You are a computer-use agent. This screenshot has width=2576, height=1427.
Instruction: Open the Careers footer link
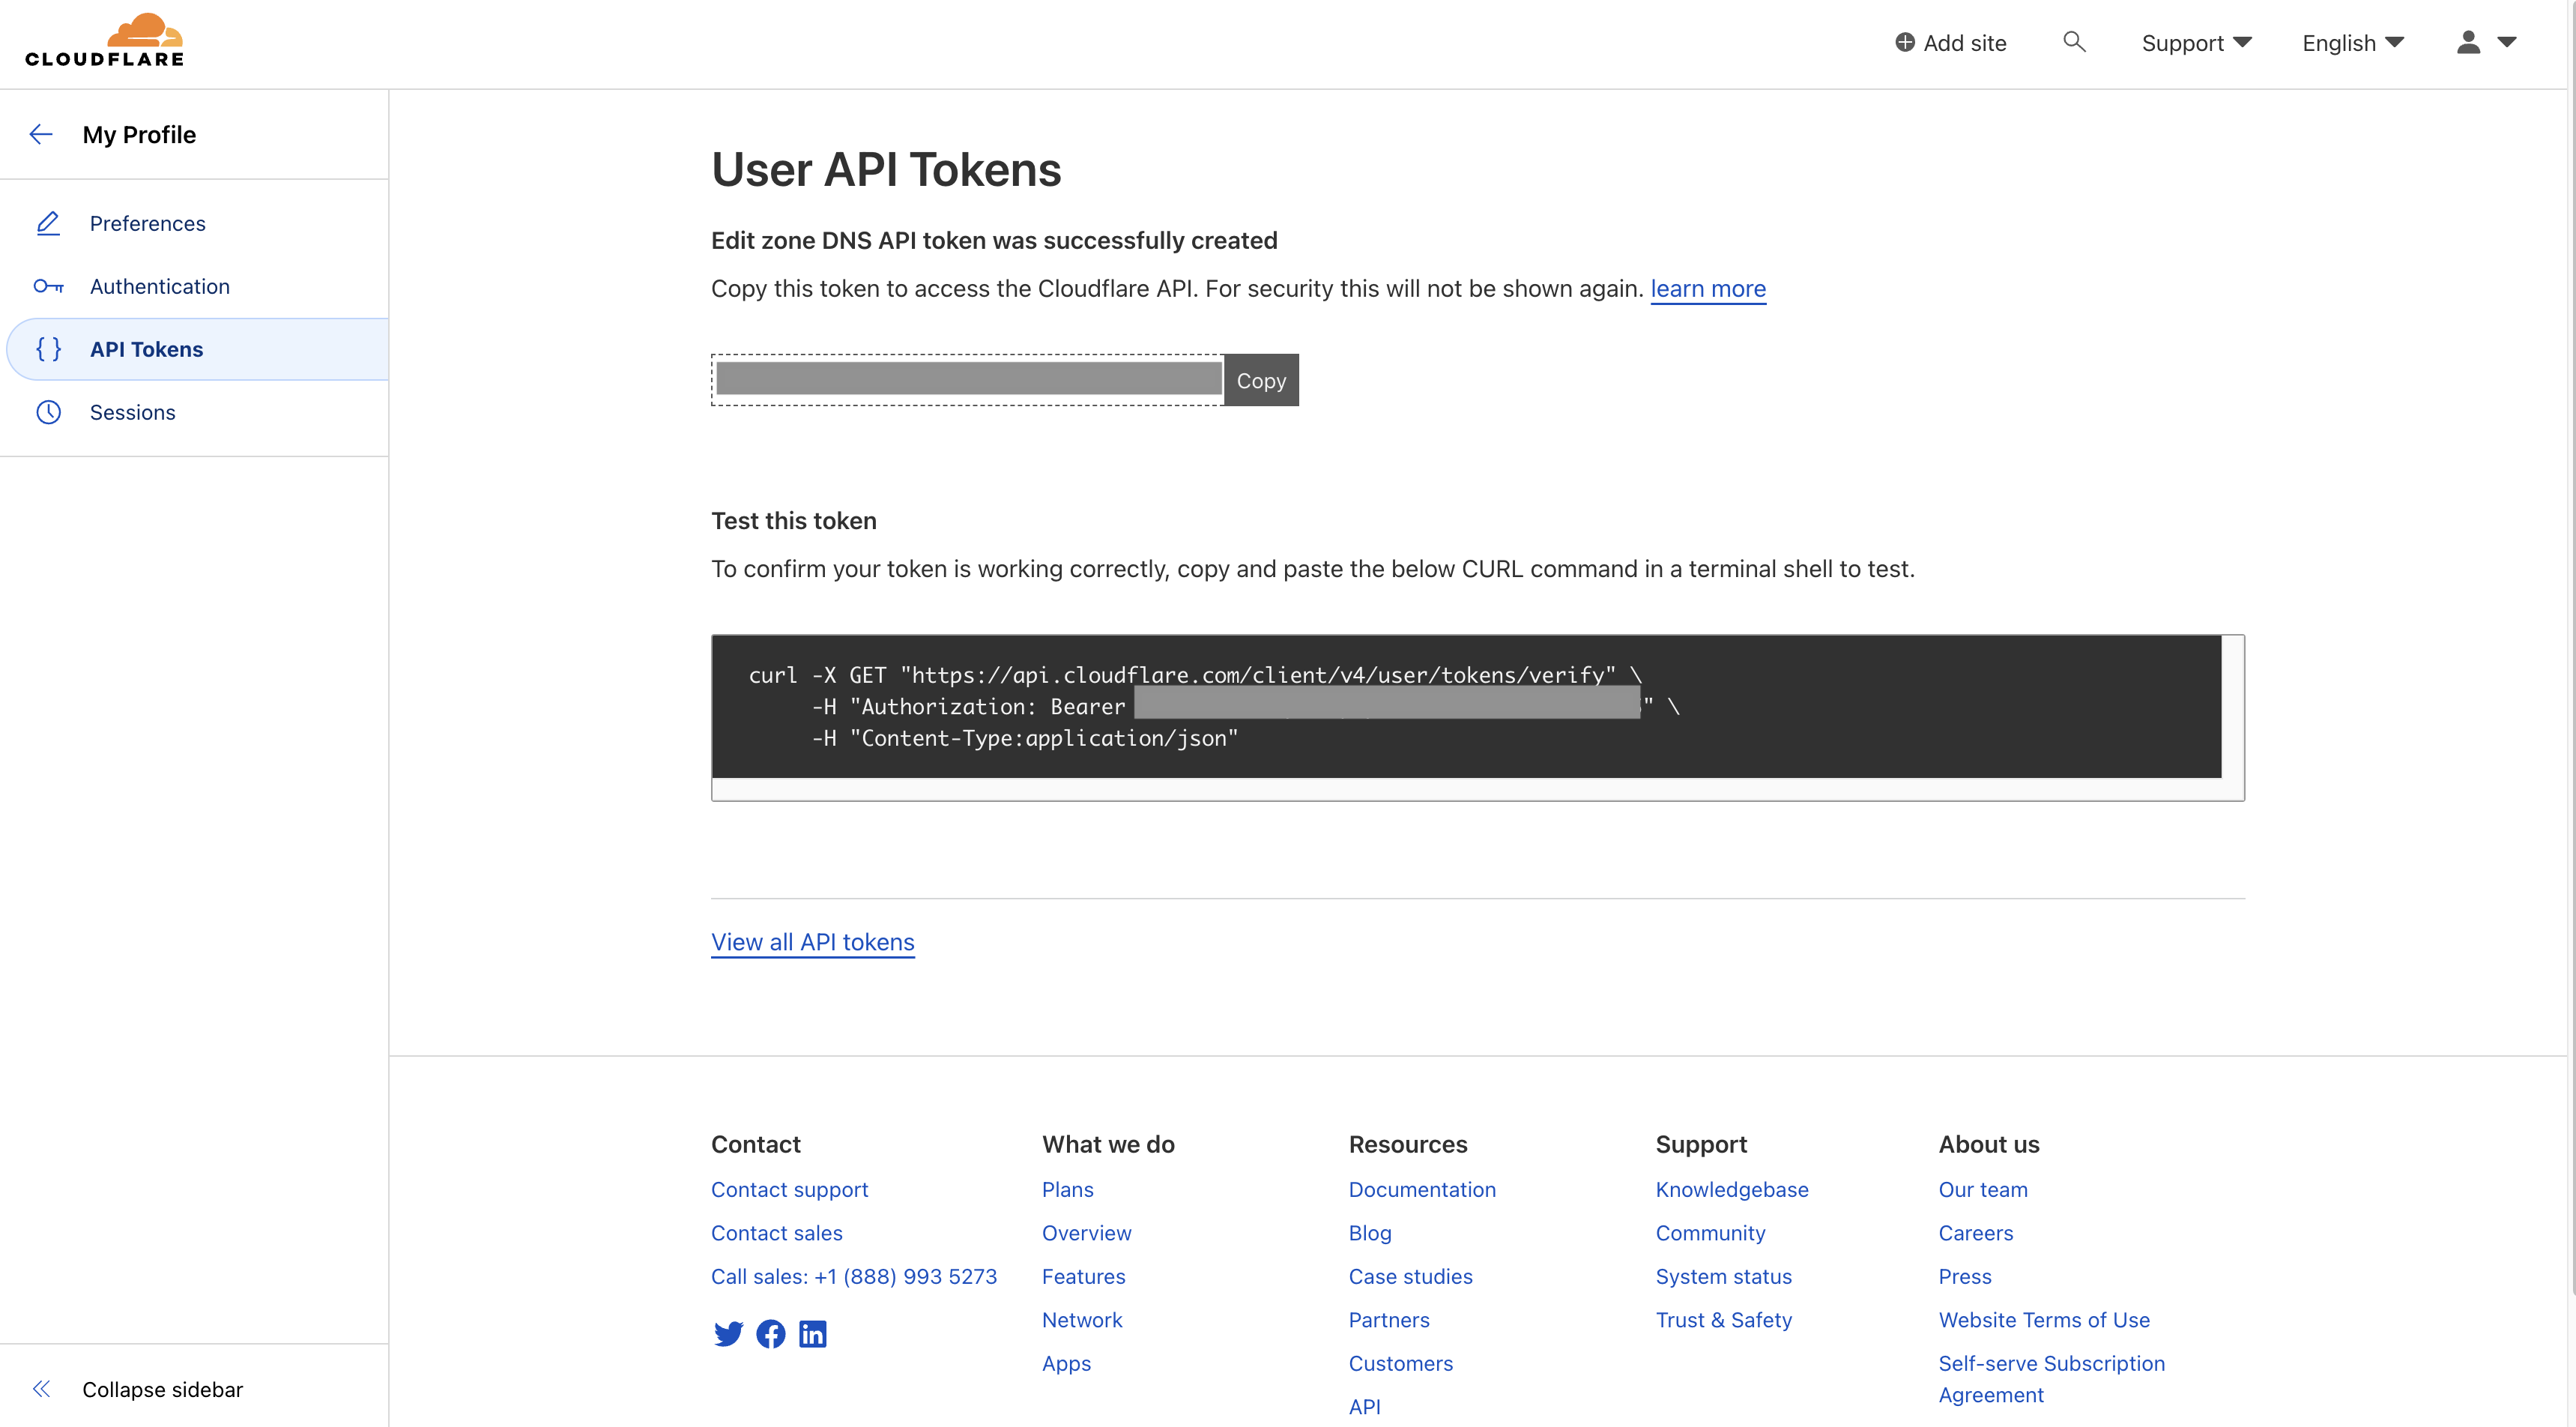coord(1976,1233)
